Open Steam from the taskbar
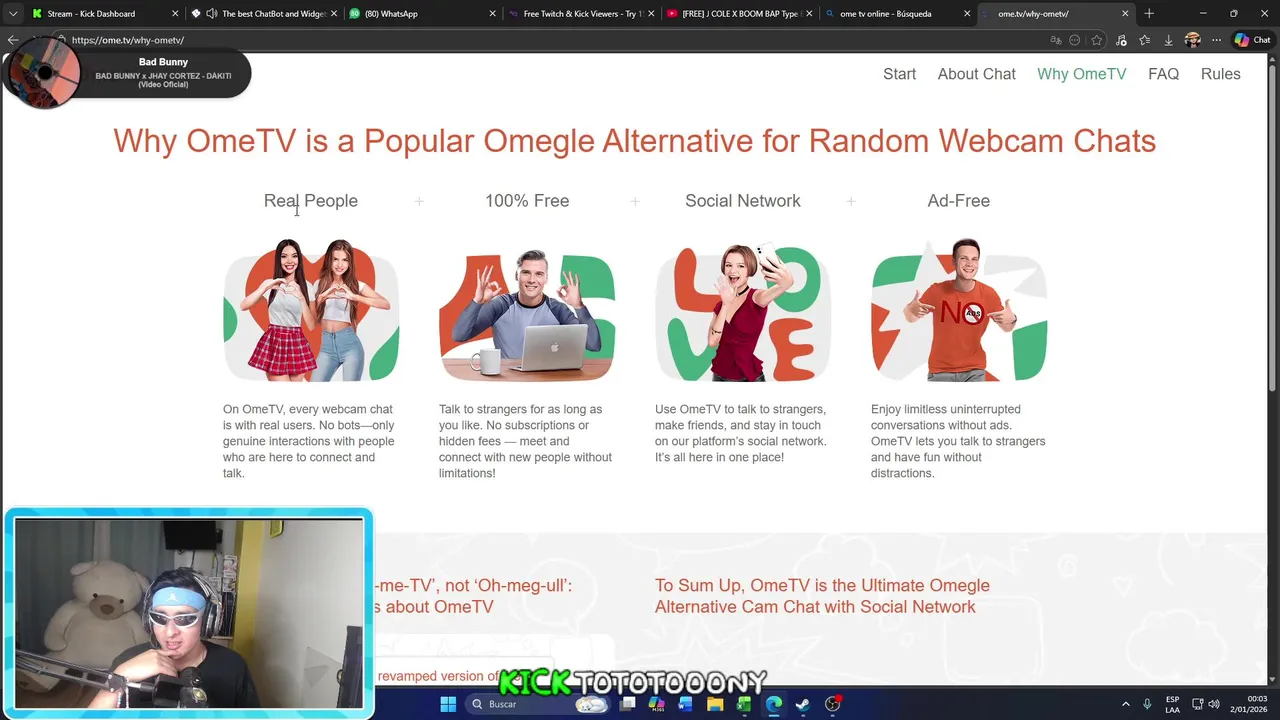Screen dimensions: 1280x720 coord(803,704)
